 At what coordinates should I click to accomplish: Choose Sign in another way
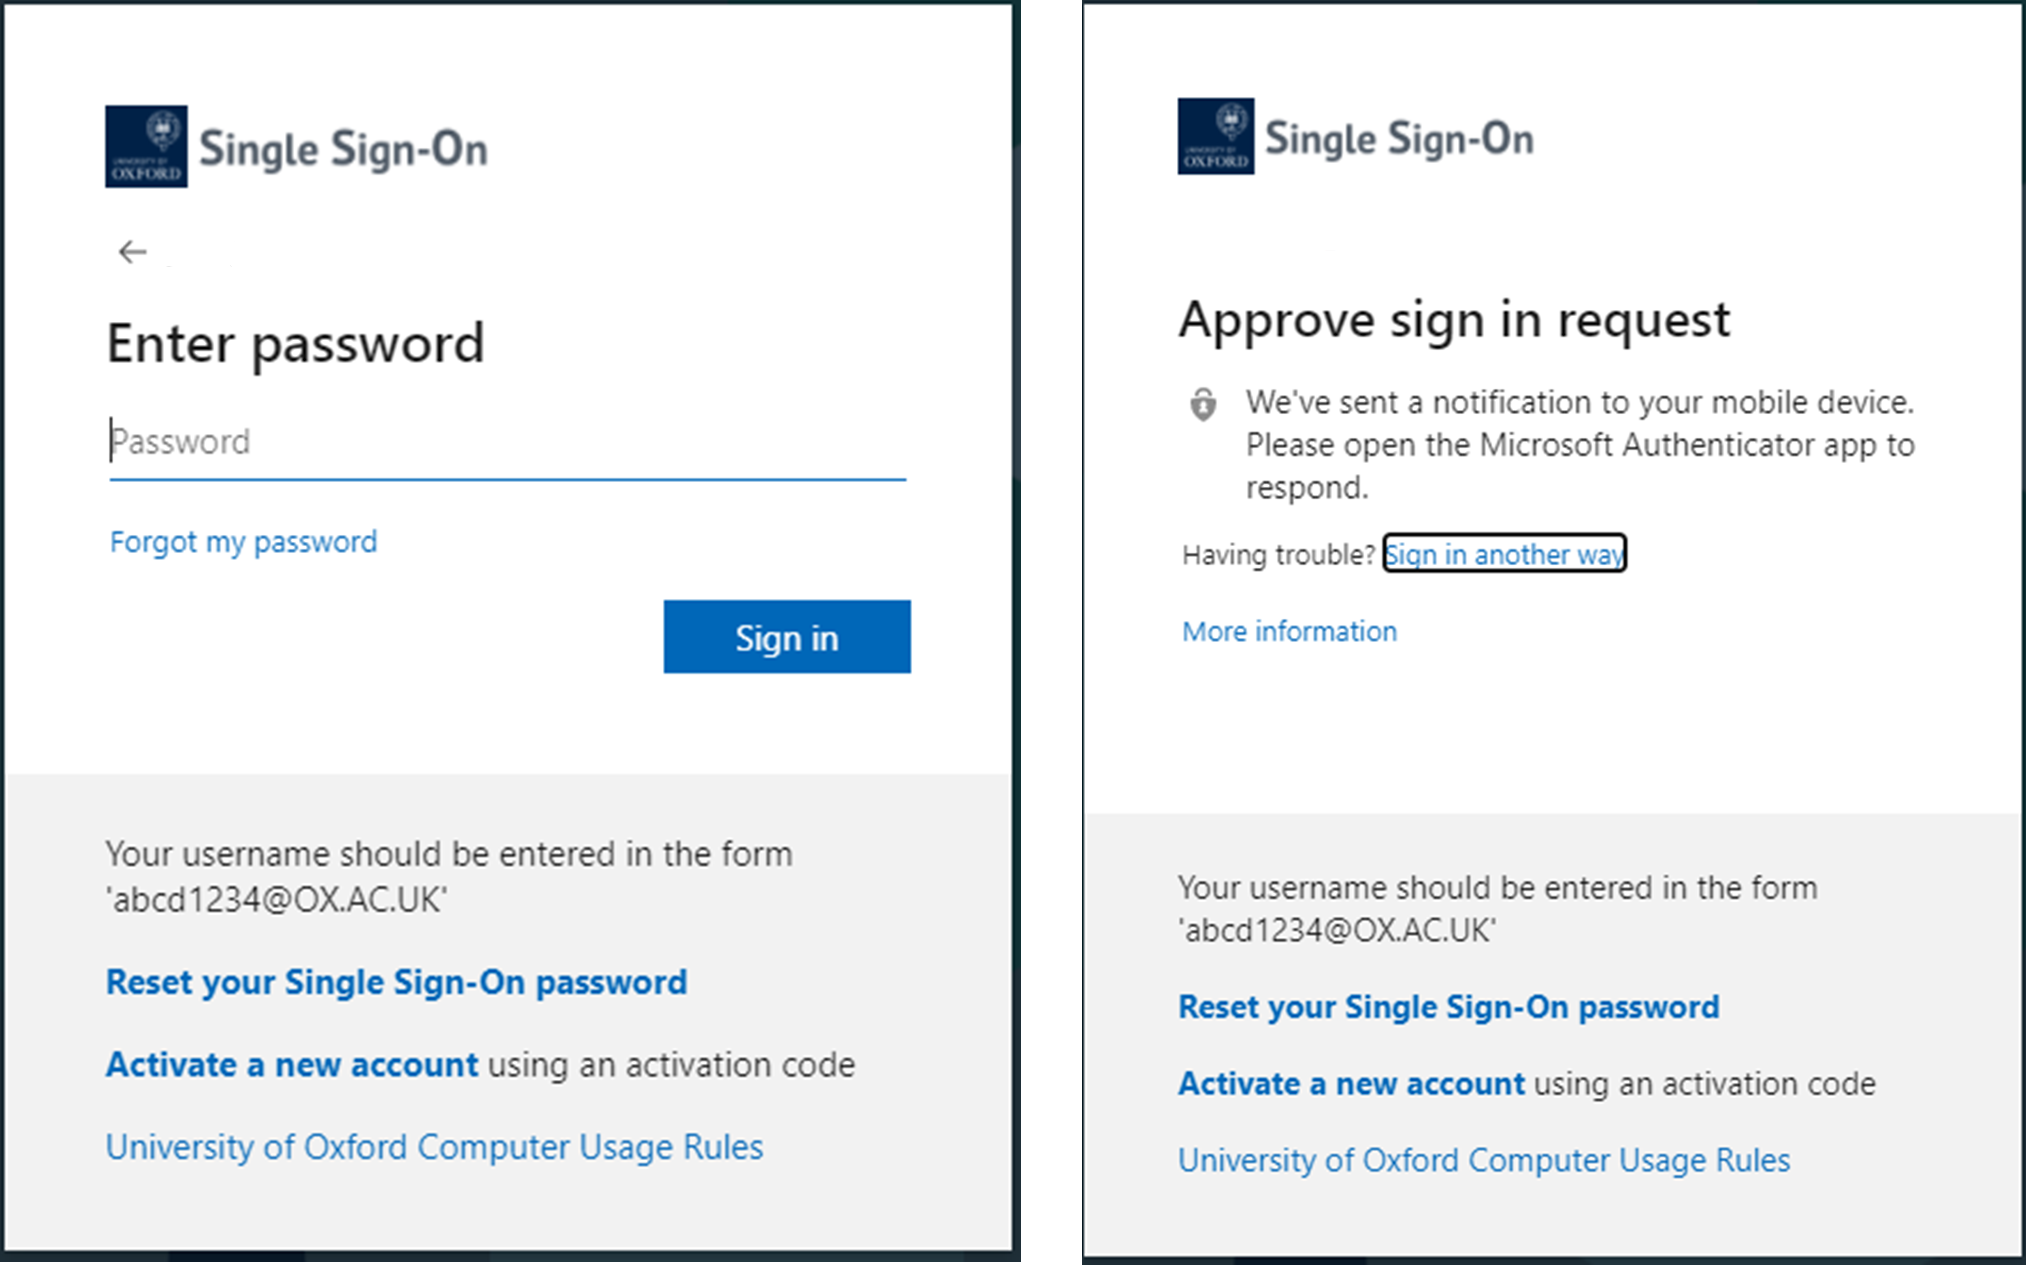click(x=1504, y=554)
